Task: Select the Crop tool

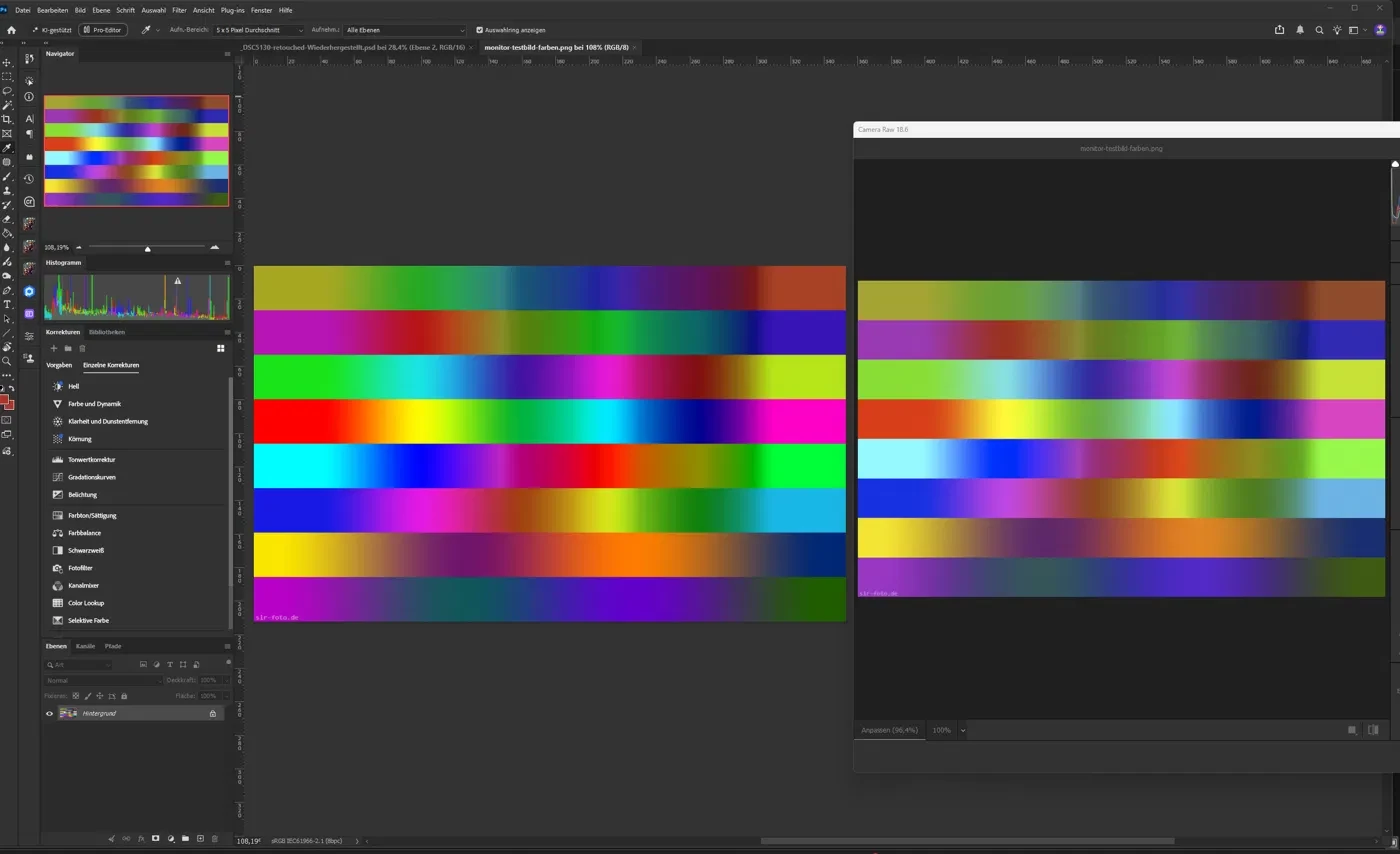Action: pos(7,119)
